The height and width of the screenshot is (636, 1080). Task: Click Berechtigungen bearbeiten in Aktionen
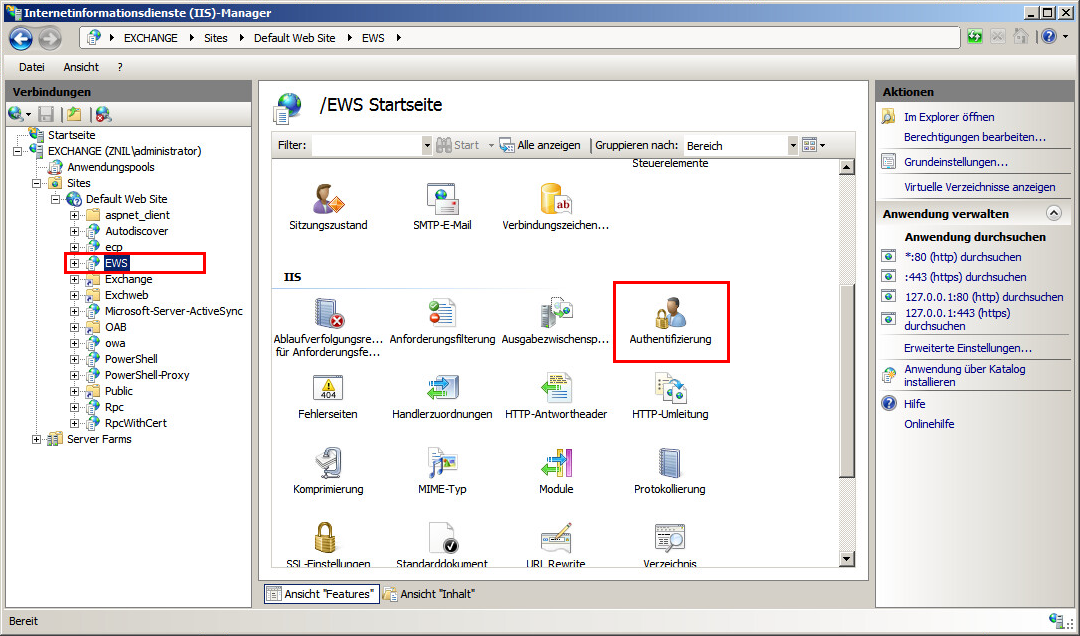pos(974,137)
